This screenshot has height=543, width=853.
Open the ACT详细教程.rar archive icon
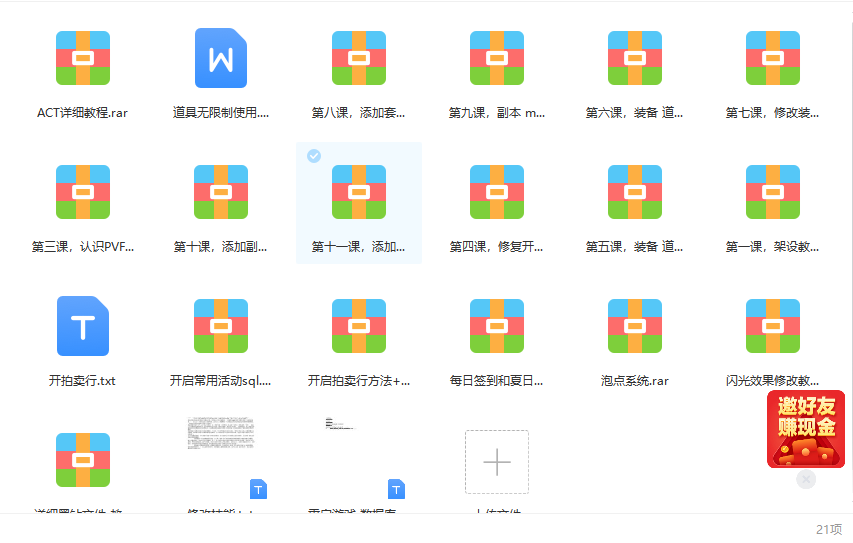[83, 58]
